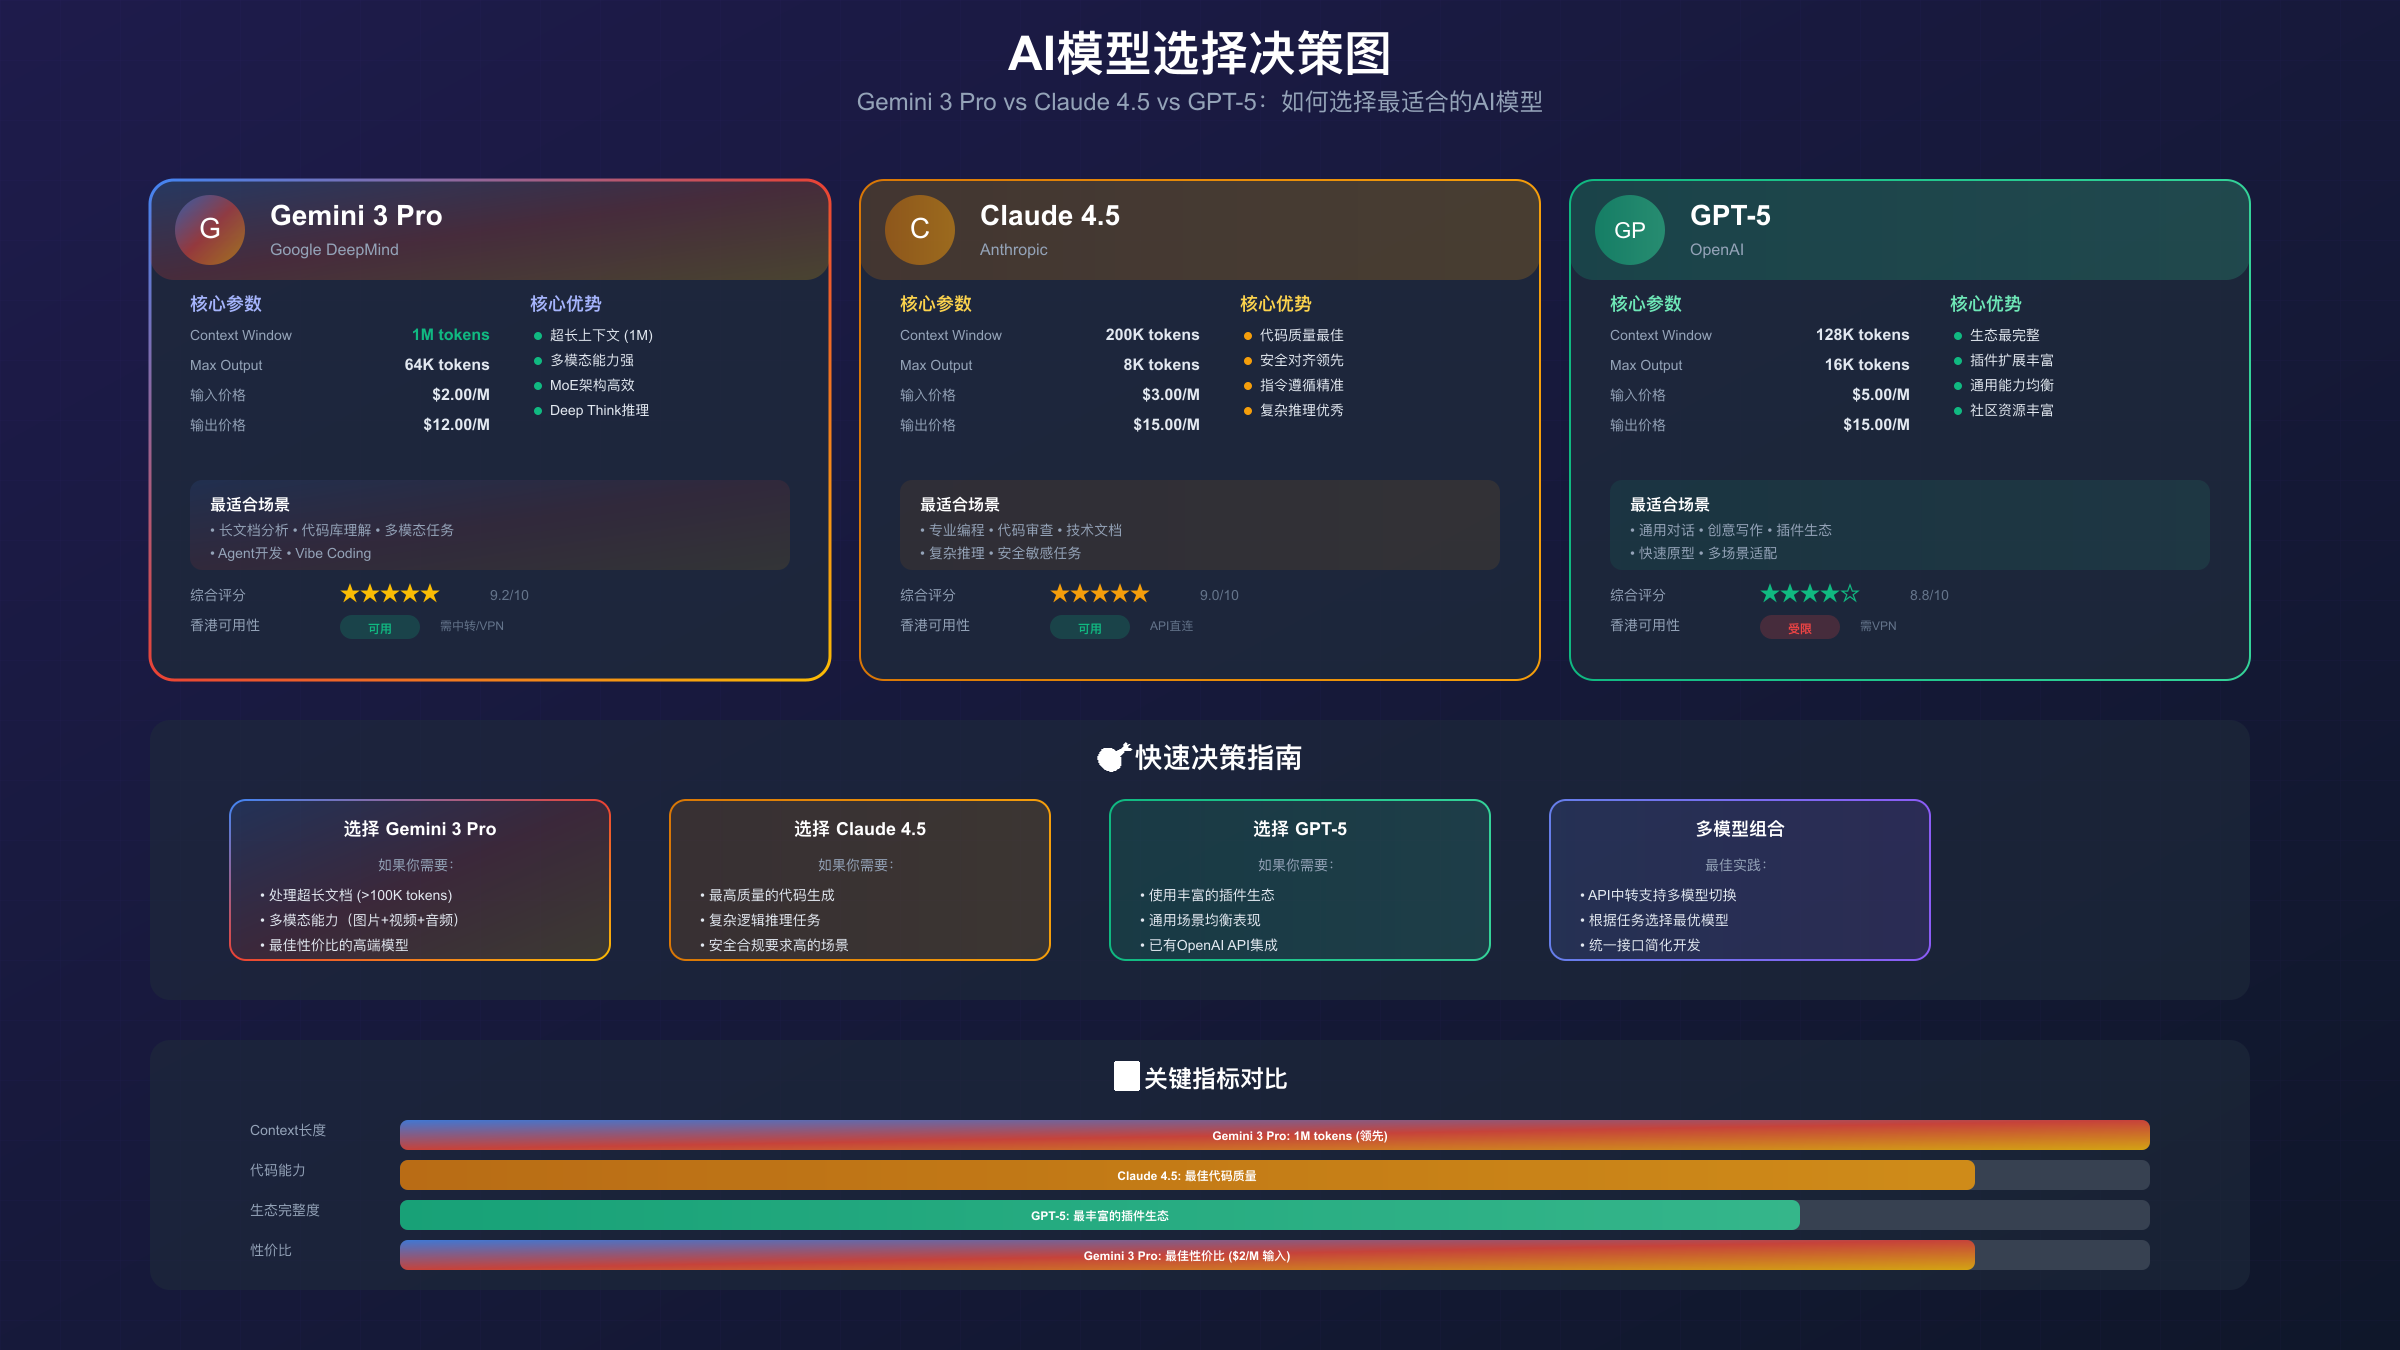Switch to the 多模型组合 guide card
The image size is (2400, 1350).
(1739, 880)
